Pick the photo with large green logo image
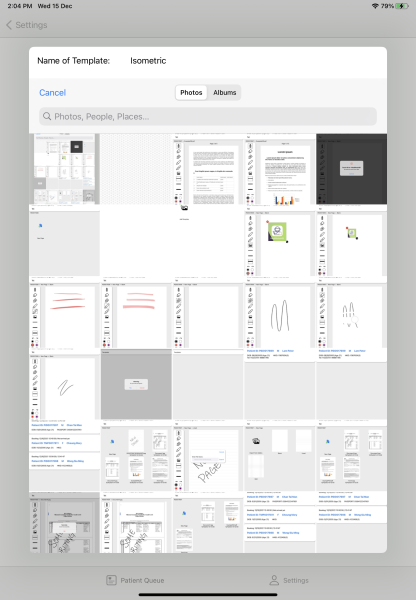The width and height of the screenshot is (416, 600). coord(280,241)
